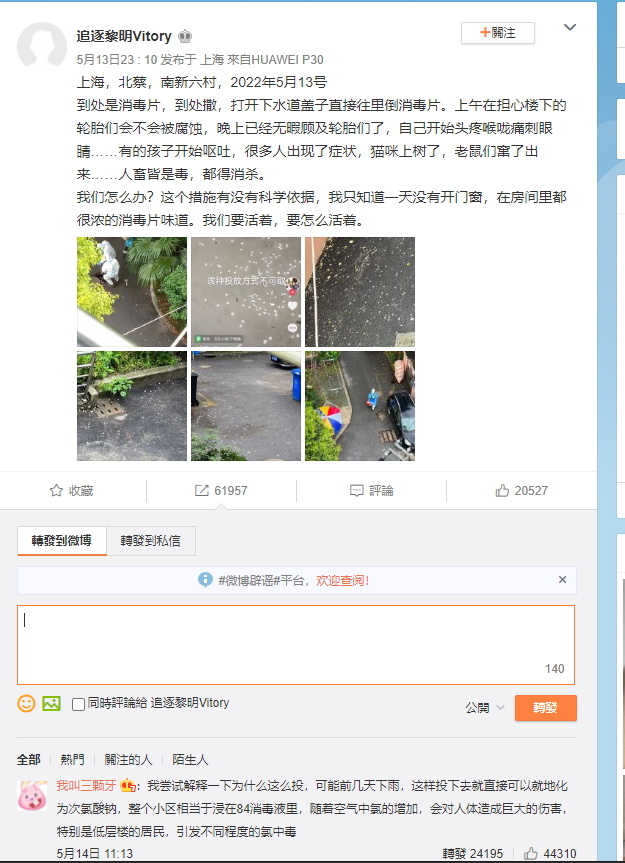Insert an emoji with the smiley icon
The height and width of the screenshot is (863, 625).
tap(26, 703)
